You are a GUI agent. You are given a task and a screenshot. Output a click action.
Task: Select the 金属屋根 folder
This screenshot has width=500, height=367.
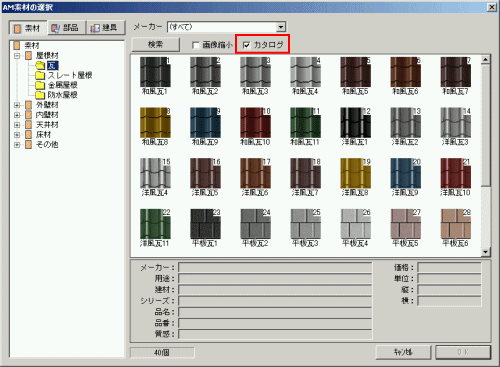pos(62,85)
